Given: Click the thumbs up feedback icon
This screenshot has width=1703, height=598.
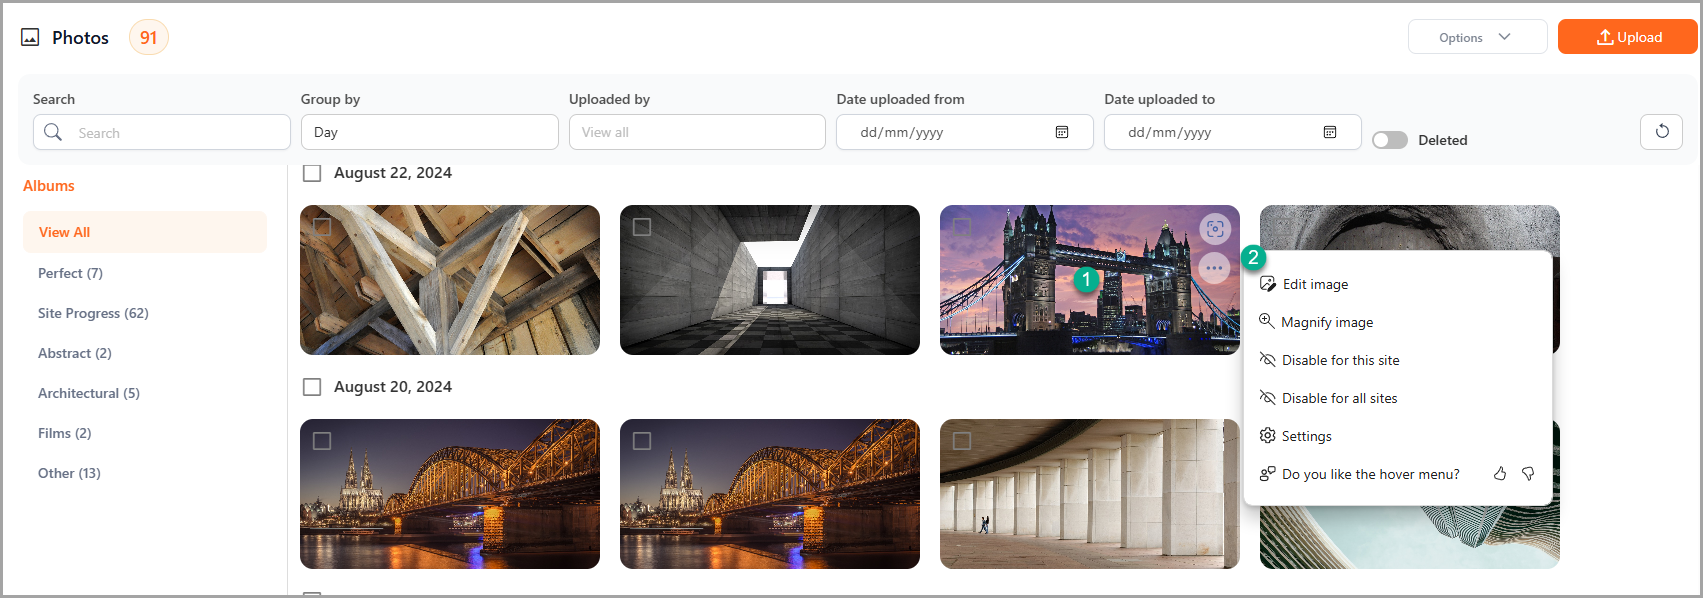Looking at the screenshot, I should 1499,474.
